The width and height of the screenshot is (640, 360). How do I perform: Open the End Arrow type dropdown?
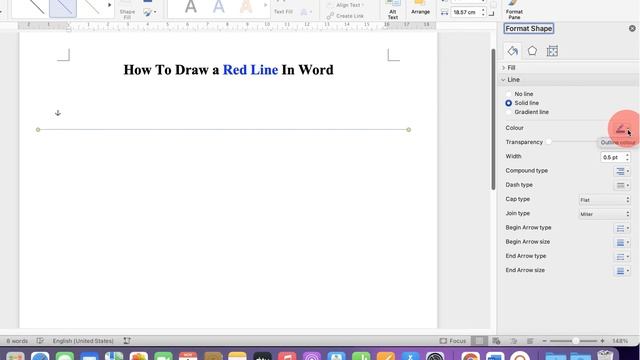point(622,257)
